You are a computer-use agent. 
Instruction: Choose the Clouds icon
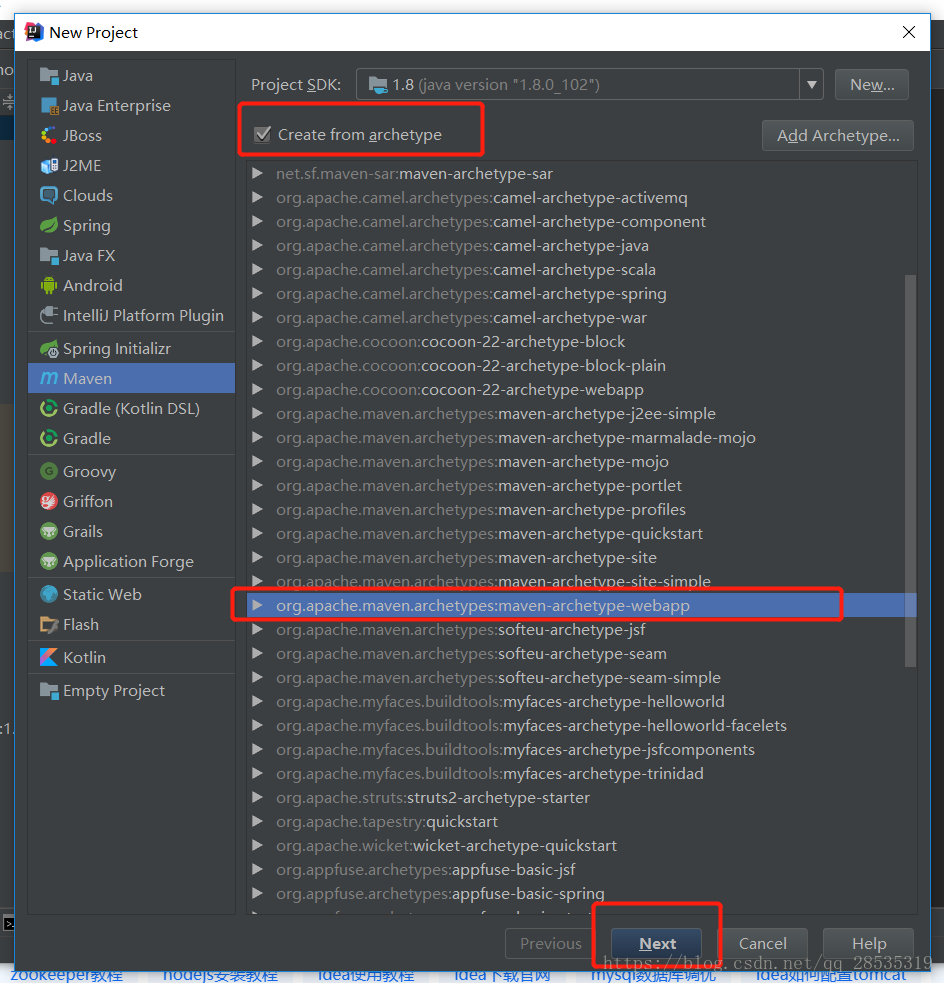click(49, 196)
